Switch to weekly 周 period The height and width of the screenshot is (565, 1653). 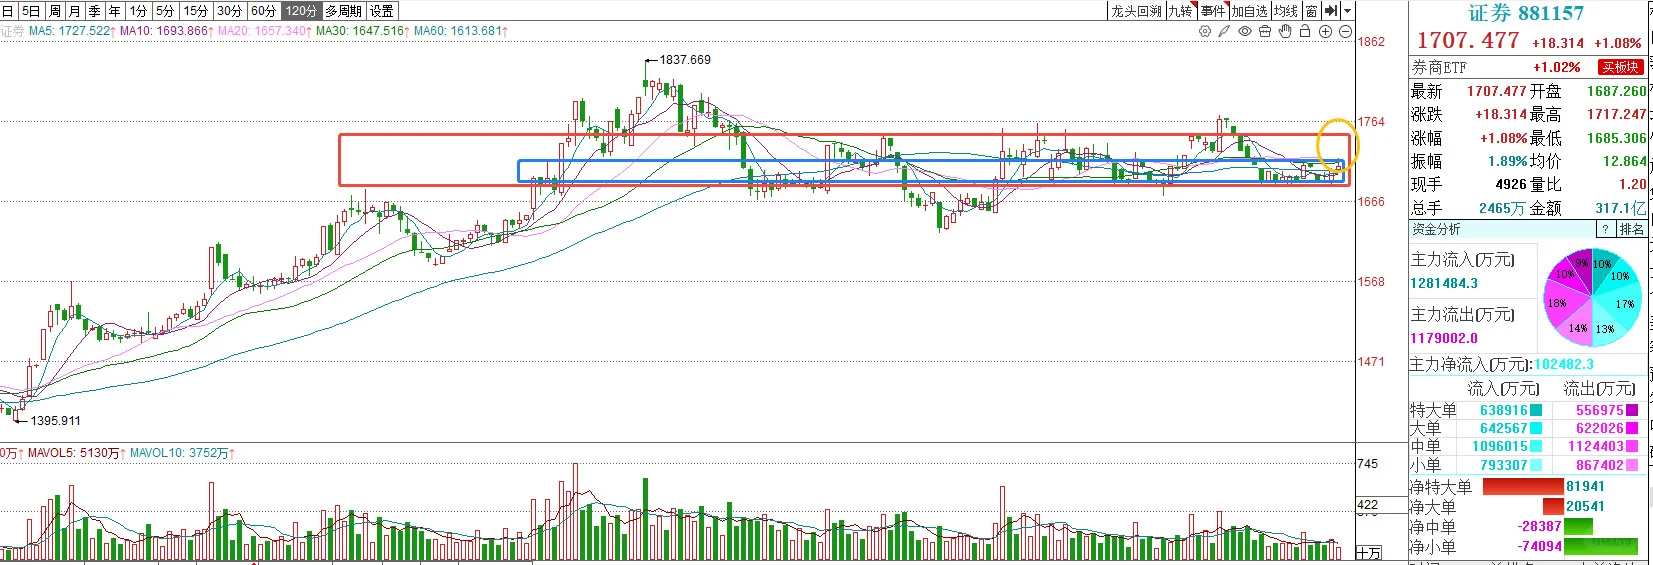tap(55, 11)
